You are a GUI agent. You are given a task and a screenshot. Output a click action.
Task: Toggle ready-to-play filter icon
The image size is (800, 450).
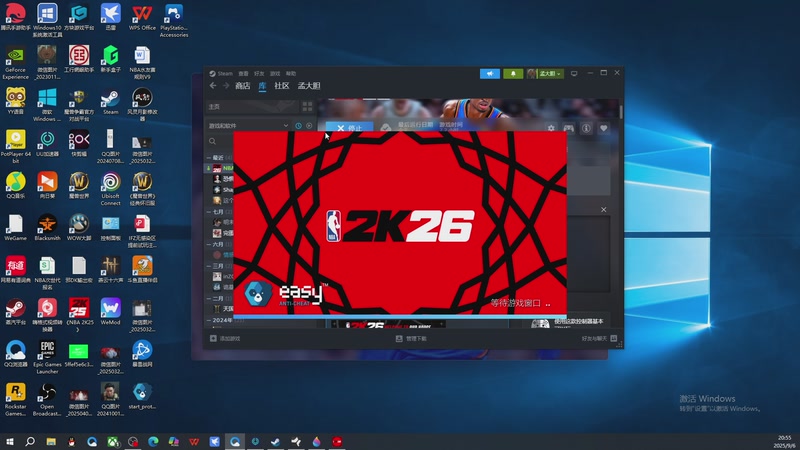(x=309, y=126)
